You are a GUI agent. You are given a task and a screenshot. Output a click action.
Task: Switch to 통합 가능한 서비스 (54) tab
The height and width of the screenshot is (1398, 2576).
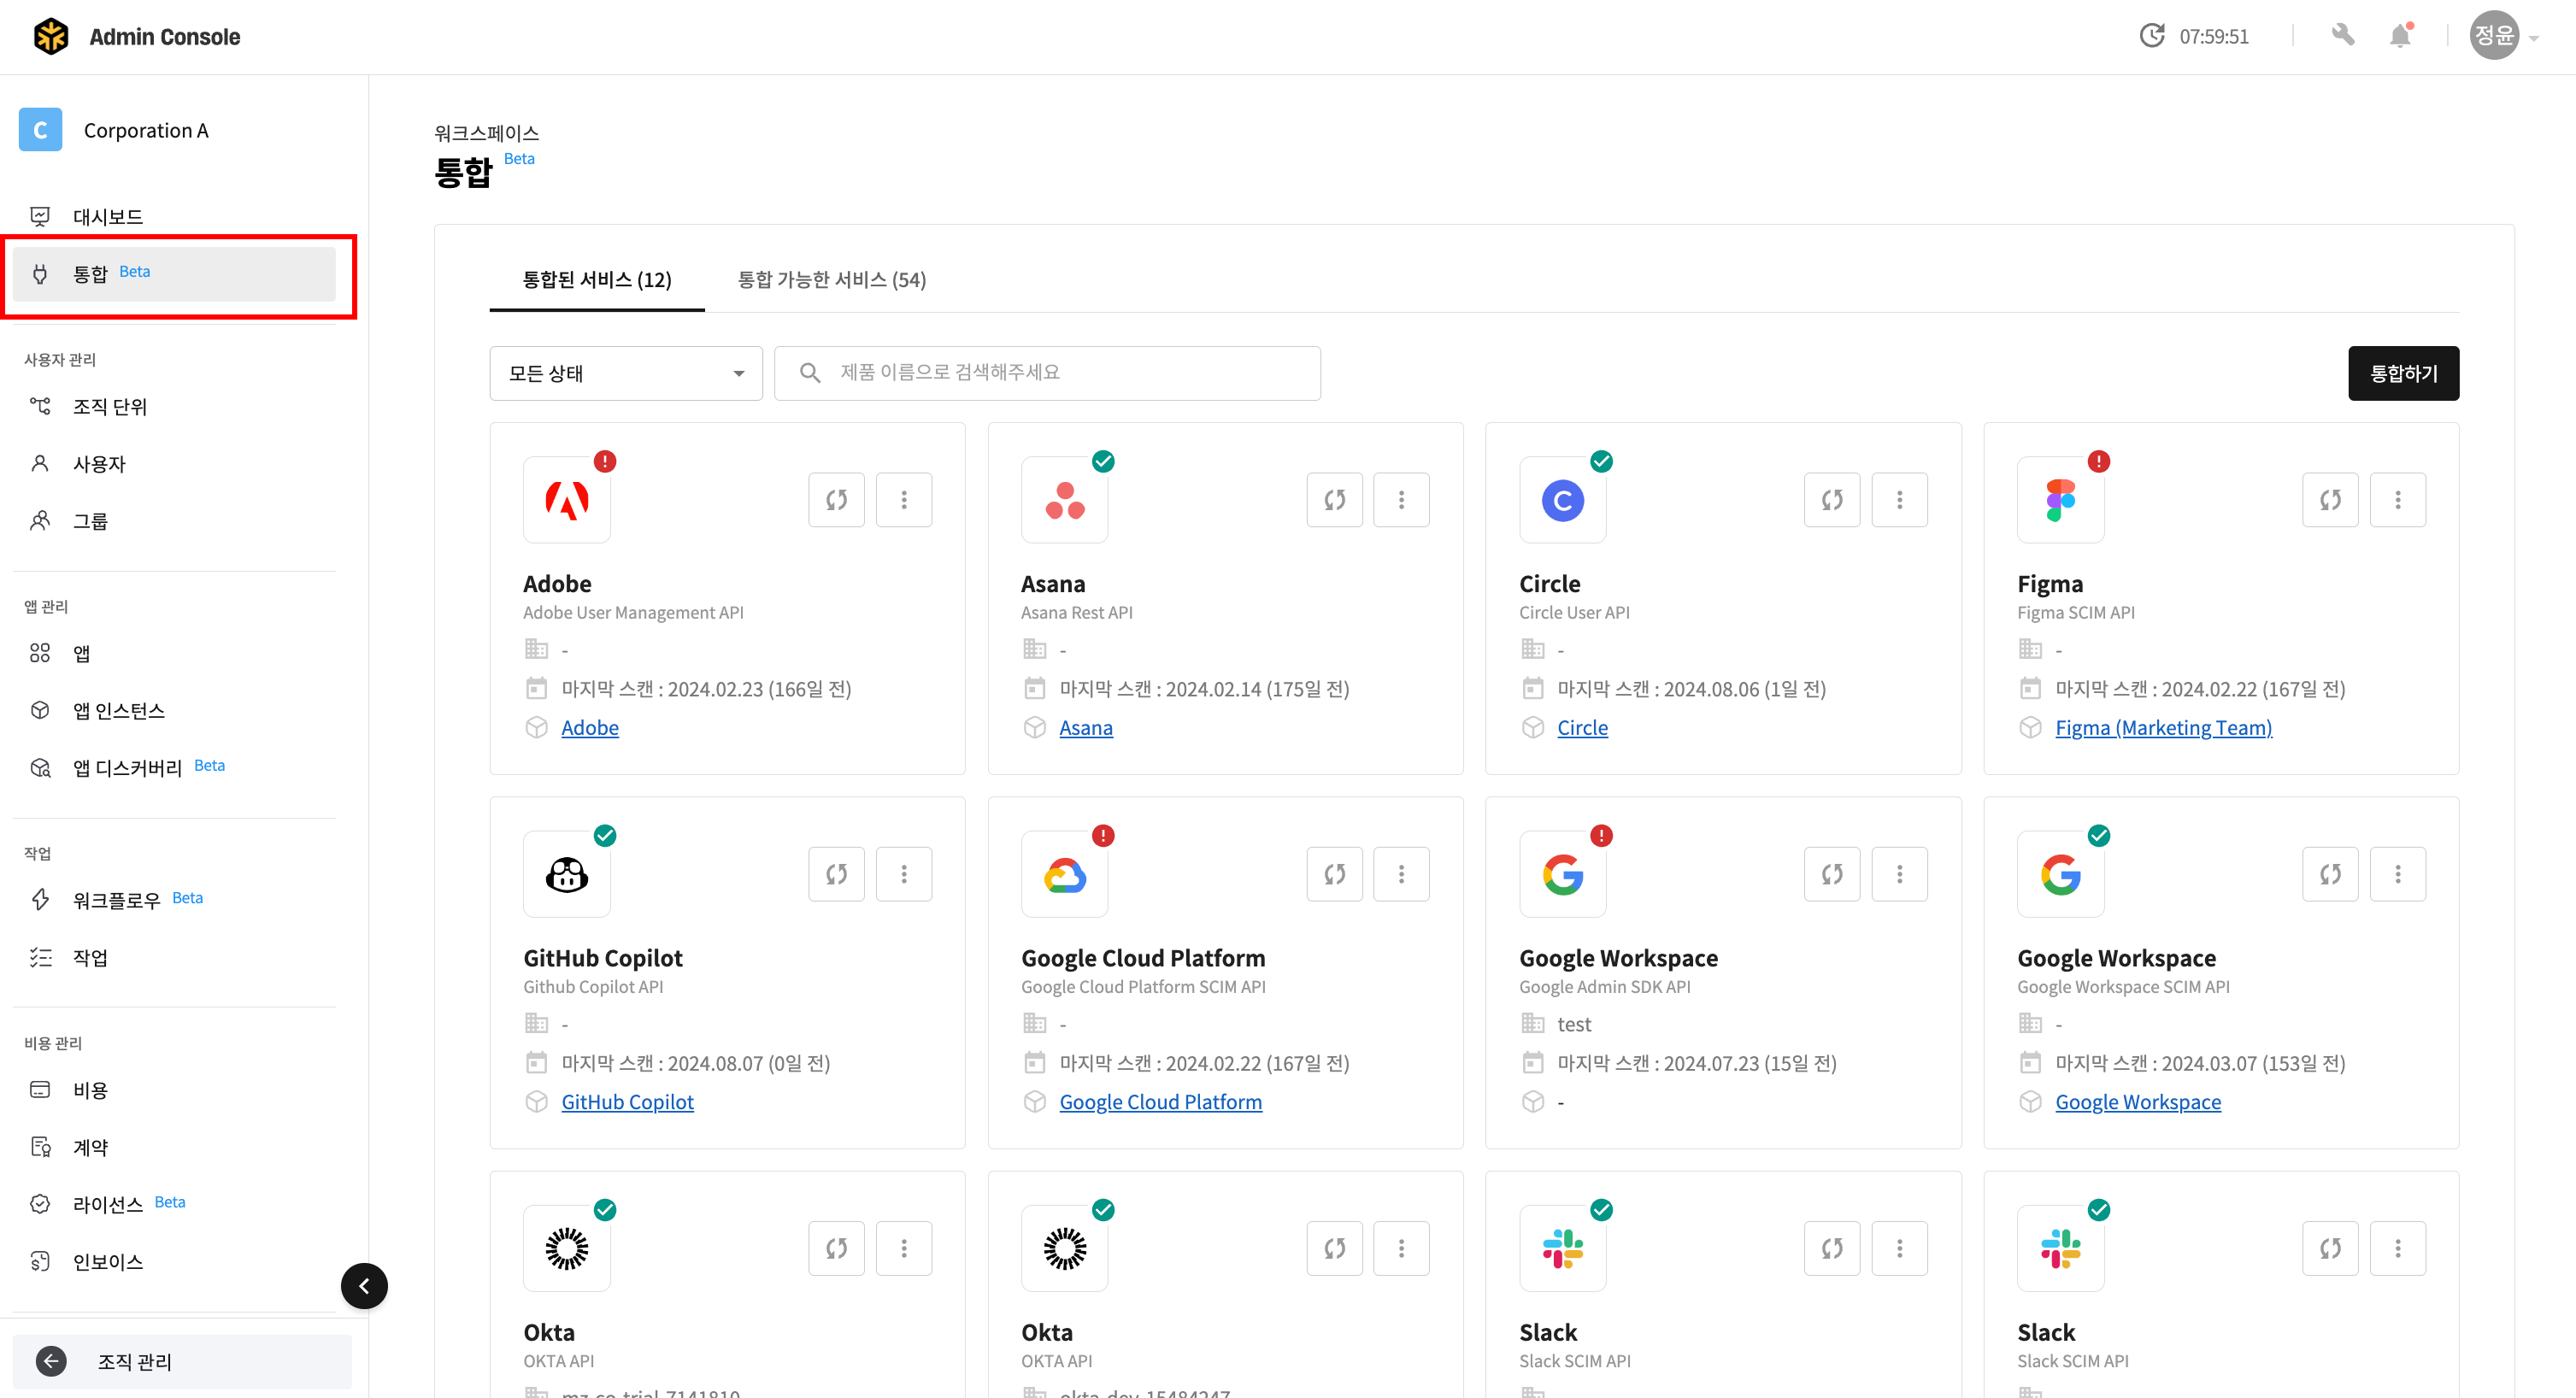(831, 279)
